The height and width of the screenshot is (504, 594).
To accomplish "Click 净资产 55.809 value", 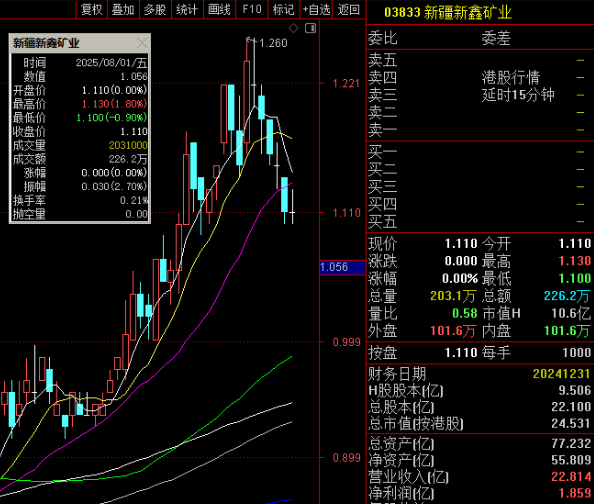I will tap(571, 460).
